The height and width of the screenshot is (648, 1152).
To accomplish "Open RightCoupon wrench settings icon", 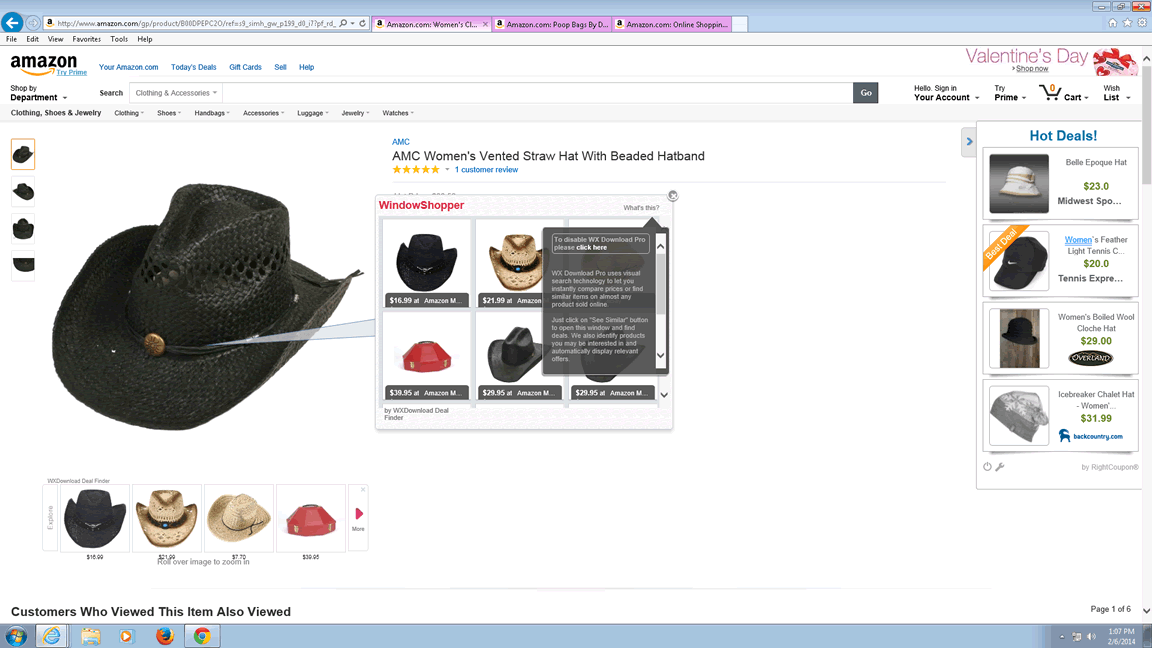I will coord(1000,467).
